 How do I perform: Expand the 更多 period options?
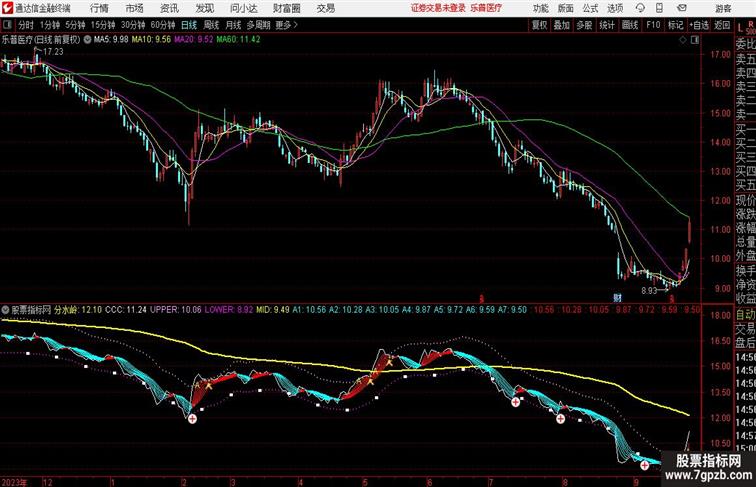coord(287,25)
